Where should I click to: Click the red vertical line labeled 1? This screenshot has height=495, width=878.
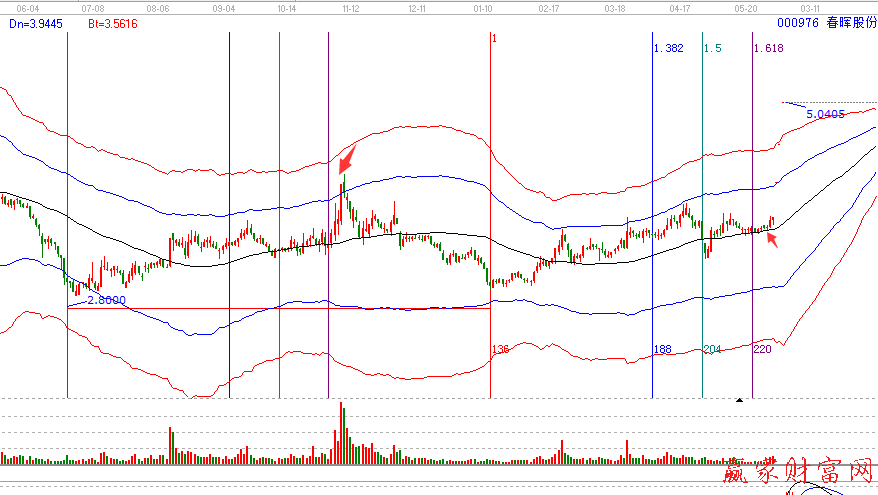click(491, 200)
